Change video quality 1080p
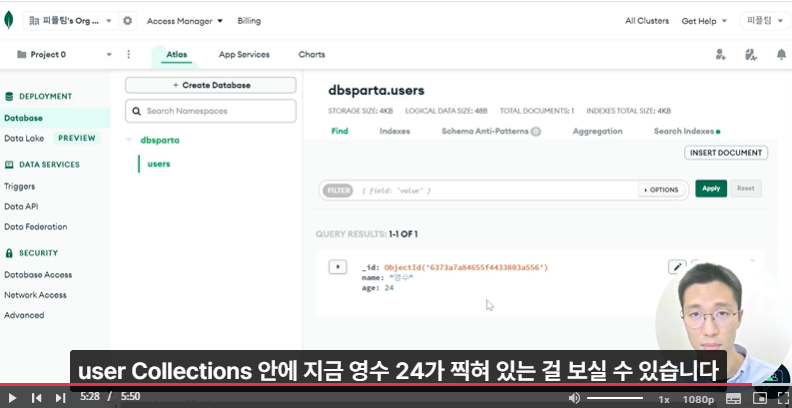 (699, 399)
